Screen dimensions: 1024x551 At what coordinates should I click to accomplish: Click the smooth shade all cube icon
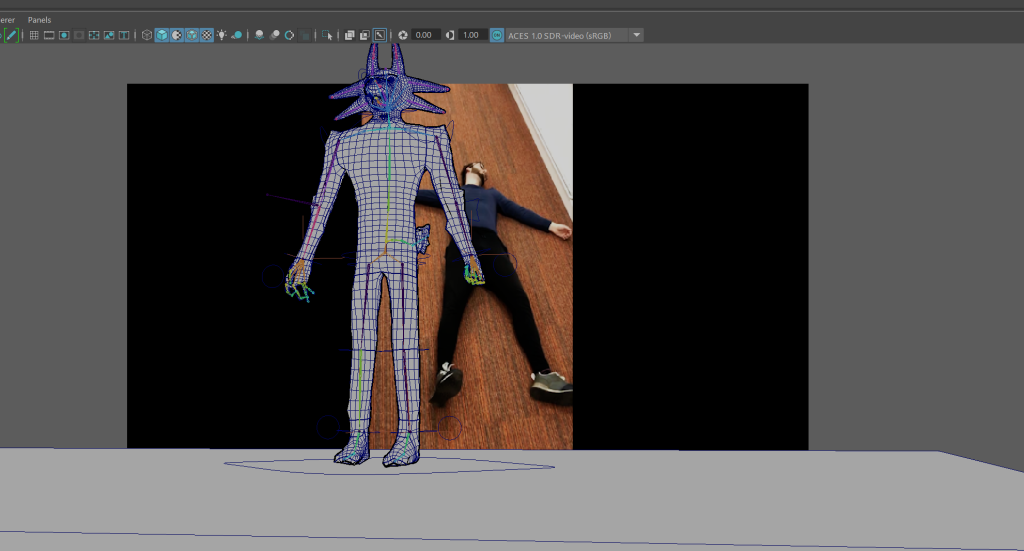pos(162,35)
